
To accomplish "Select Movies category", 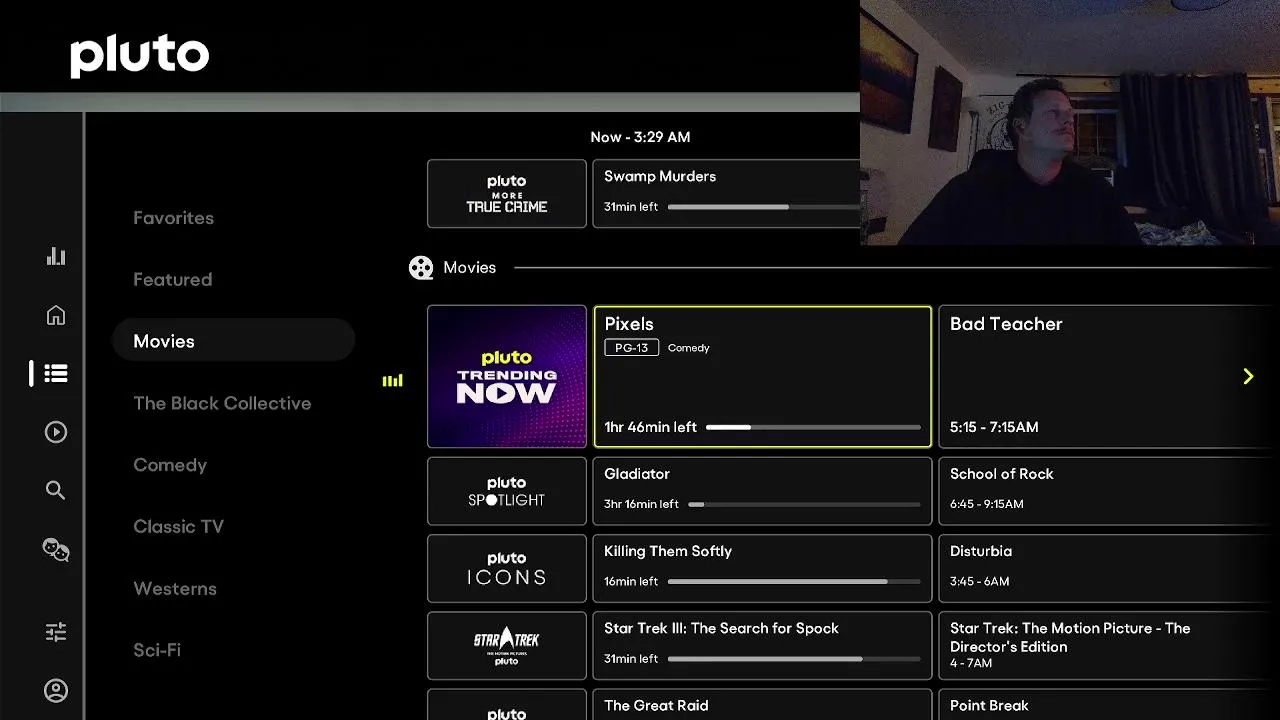I will [x=233, y=341].
